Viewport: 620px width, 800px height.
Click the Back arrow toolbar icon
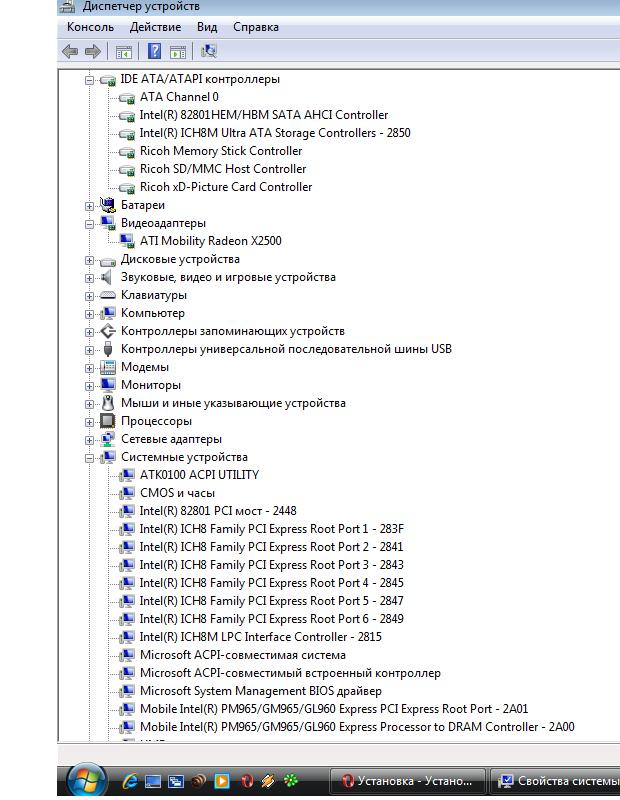(x=70, y=51)
